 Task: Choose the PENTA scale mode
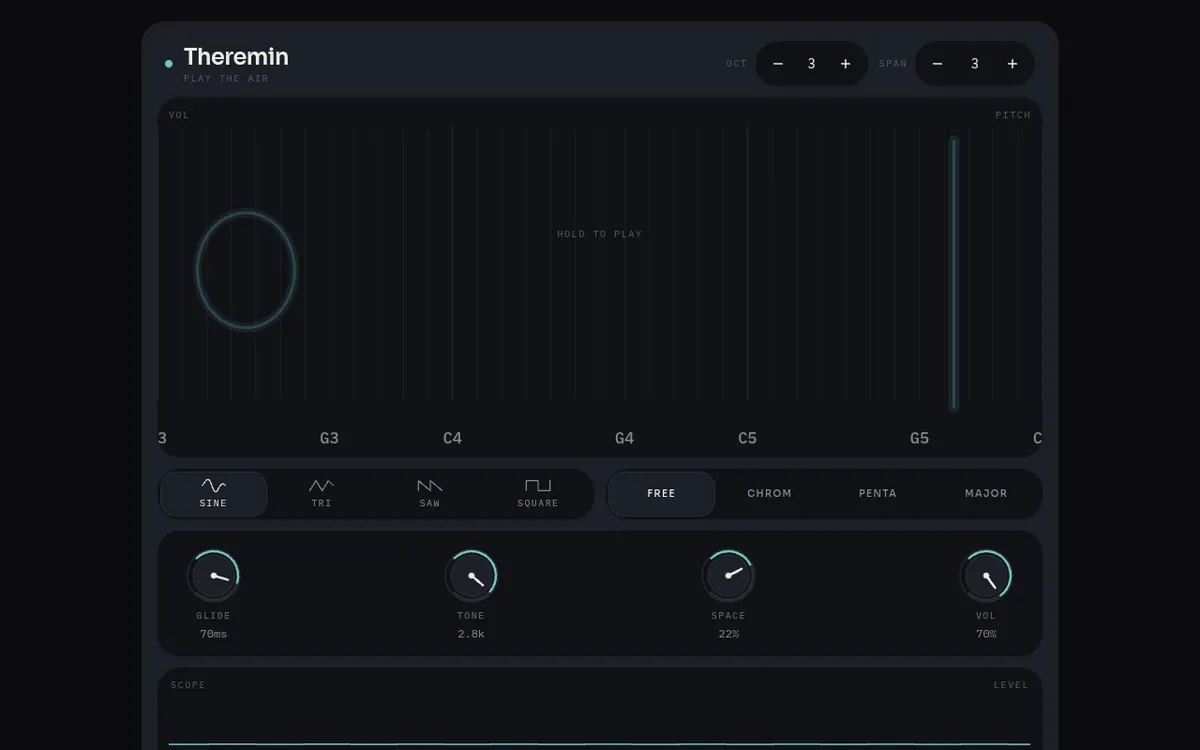pyautogui.click(x=877, y=494)
